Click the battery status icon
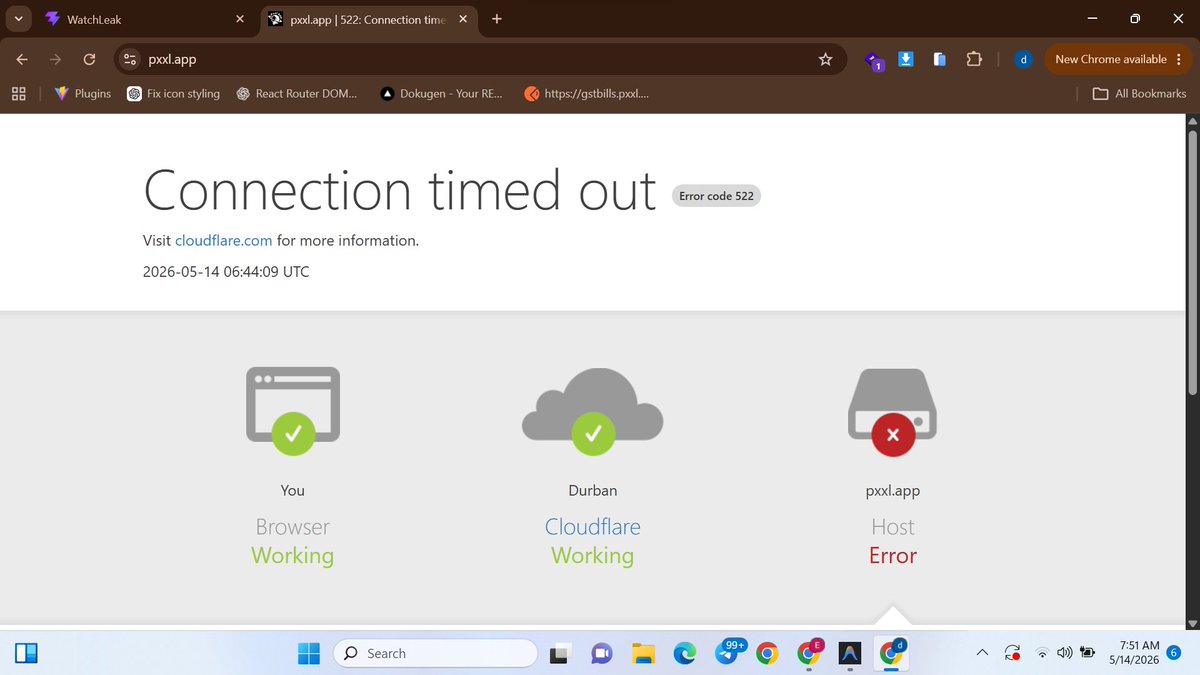This screenshot has width=1200, height=675. click(1087, 653)
